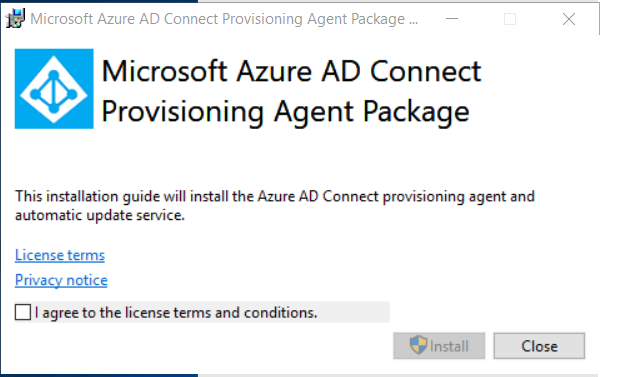Tick the license agreement checkbox
The image size is (622, 377).
23,312
